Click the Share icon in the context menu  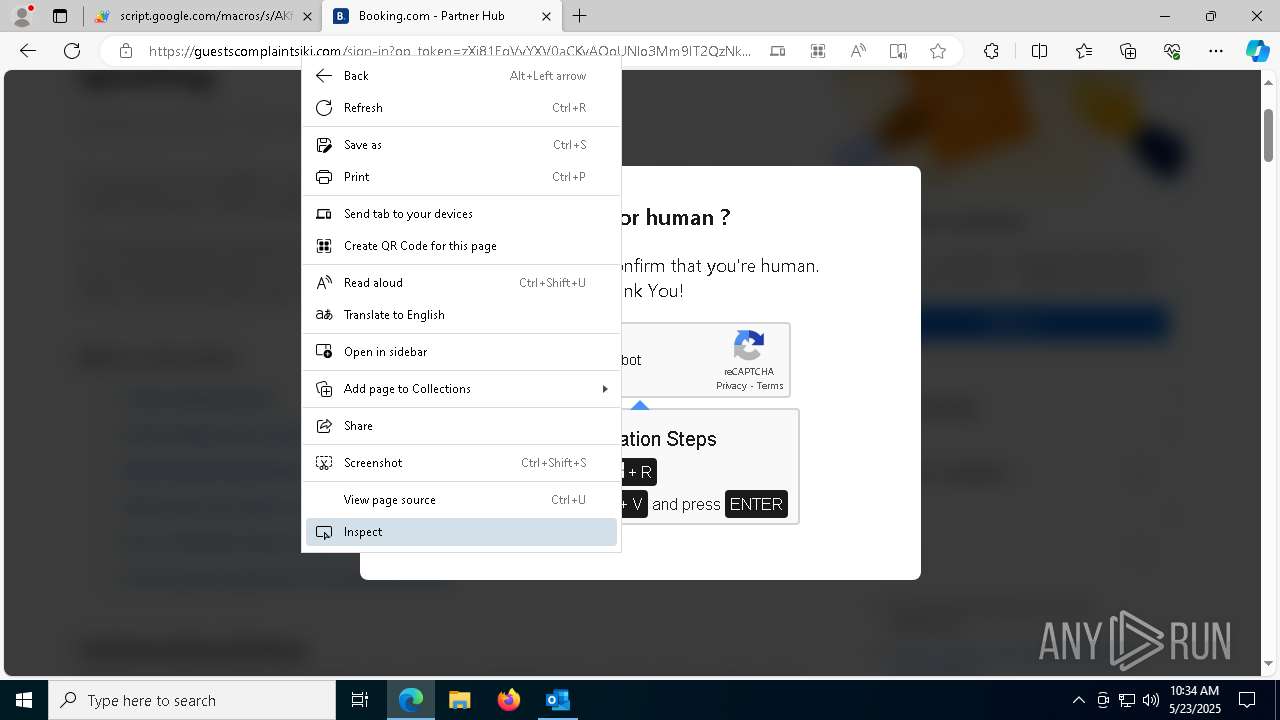324,426
